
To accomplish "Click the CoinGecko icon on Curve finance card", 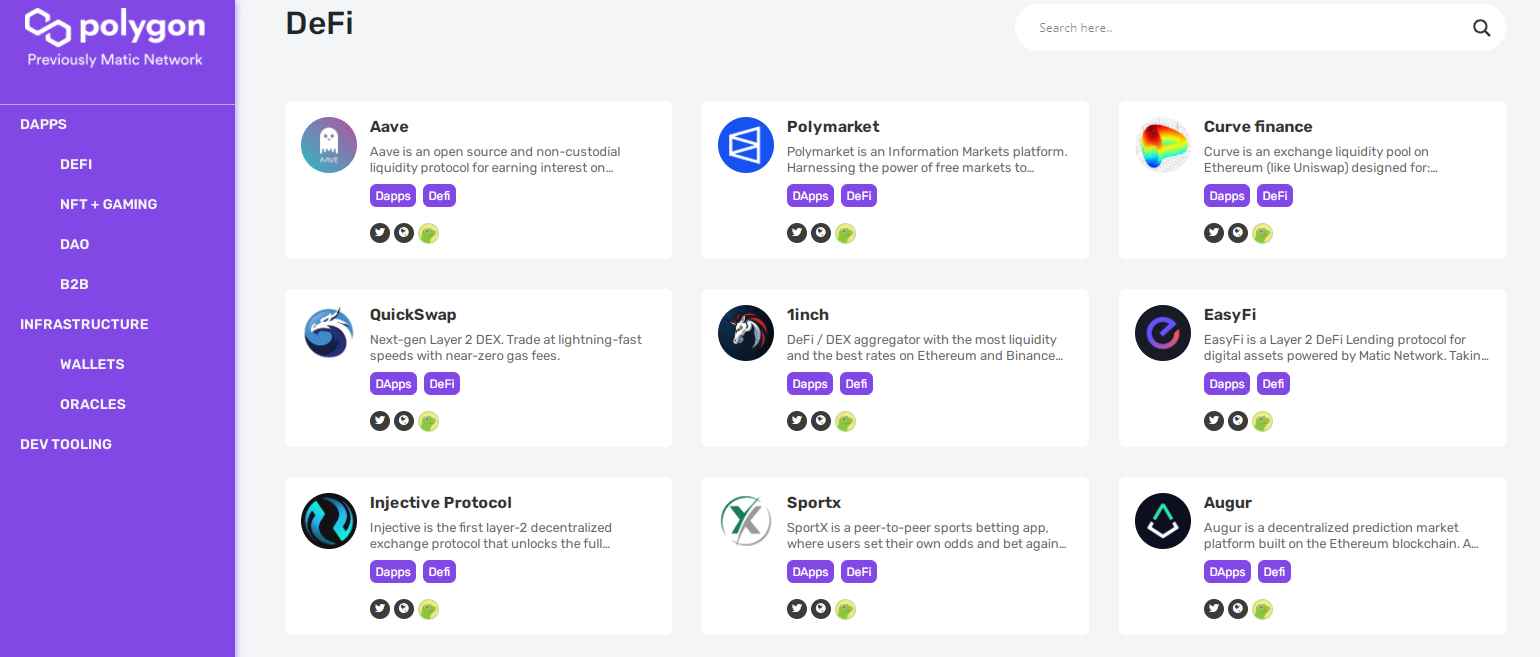I will click(x=1263, y=234).
